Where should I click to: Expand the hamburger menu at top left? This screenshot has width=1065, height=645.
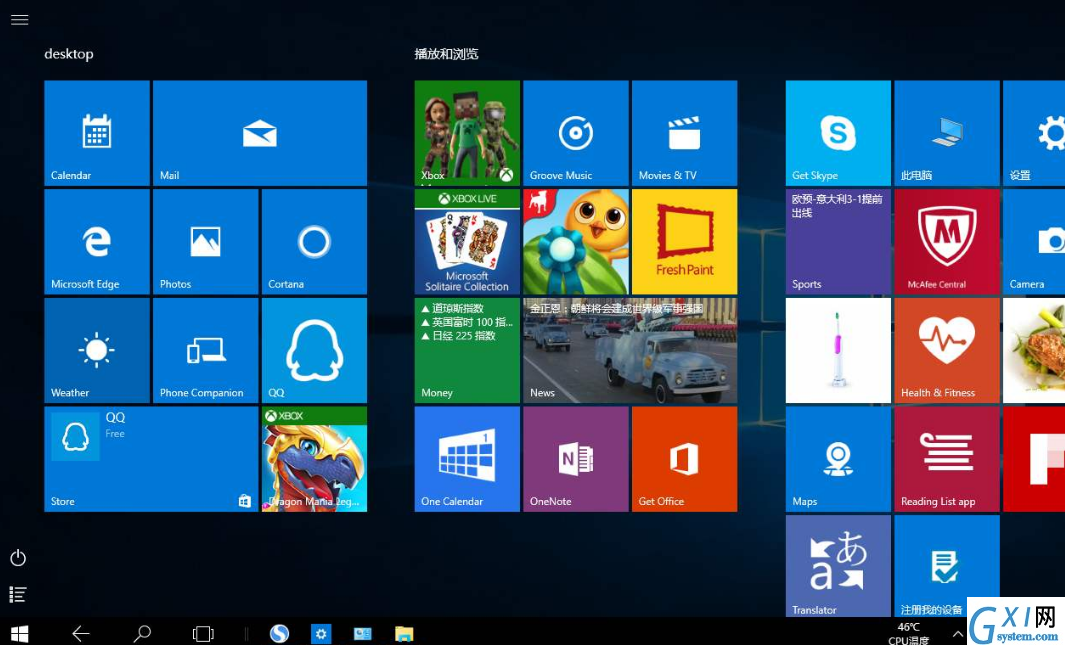pos(20,20)
